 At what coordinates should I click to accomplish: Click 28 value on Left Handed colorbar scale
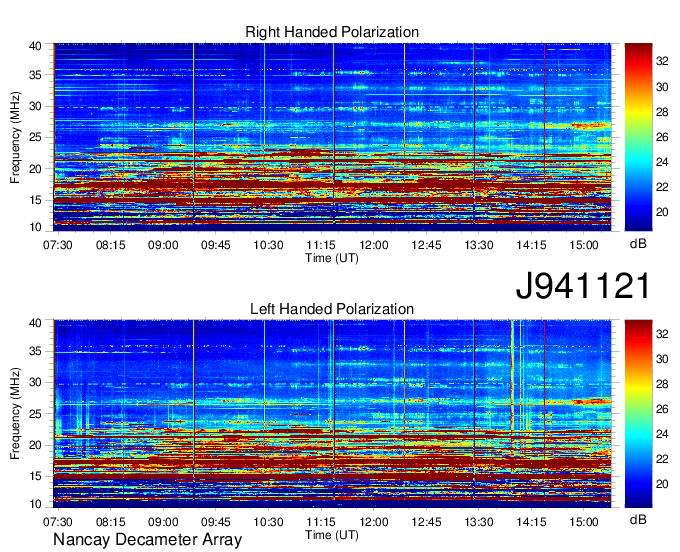click(662, 384)
